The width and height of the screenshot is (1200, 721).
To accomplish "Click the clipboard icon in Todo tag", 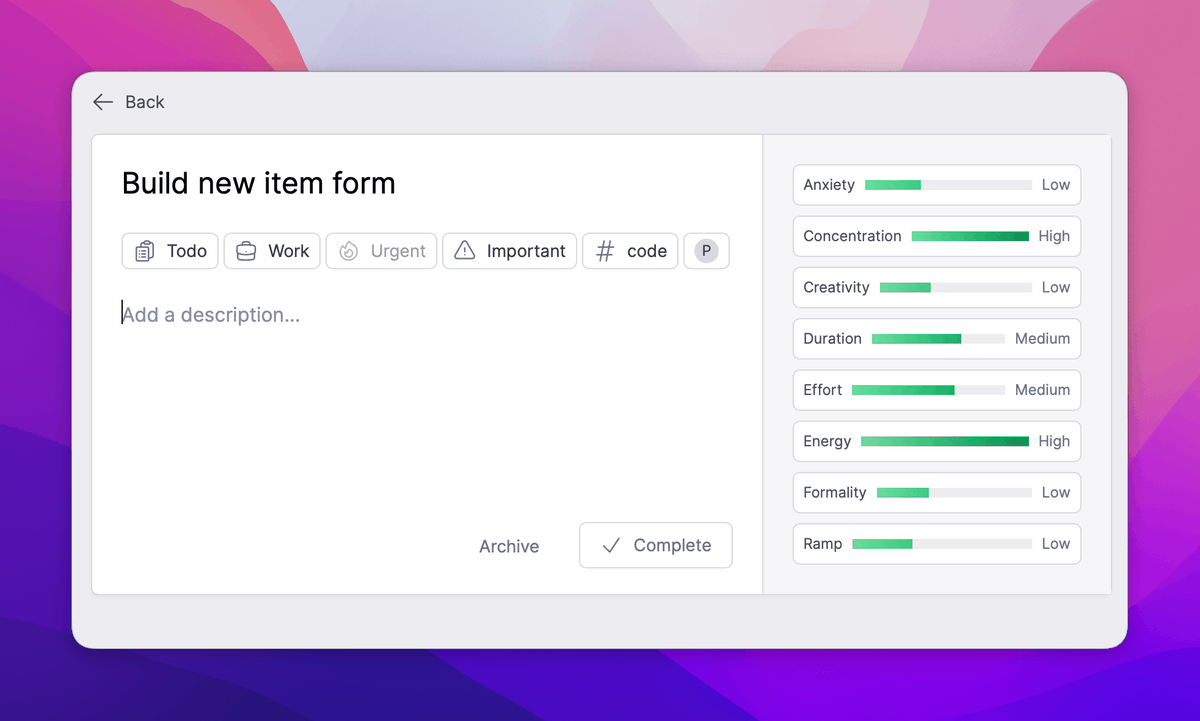I will tap(145, 251).
